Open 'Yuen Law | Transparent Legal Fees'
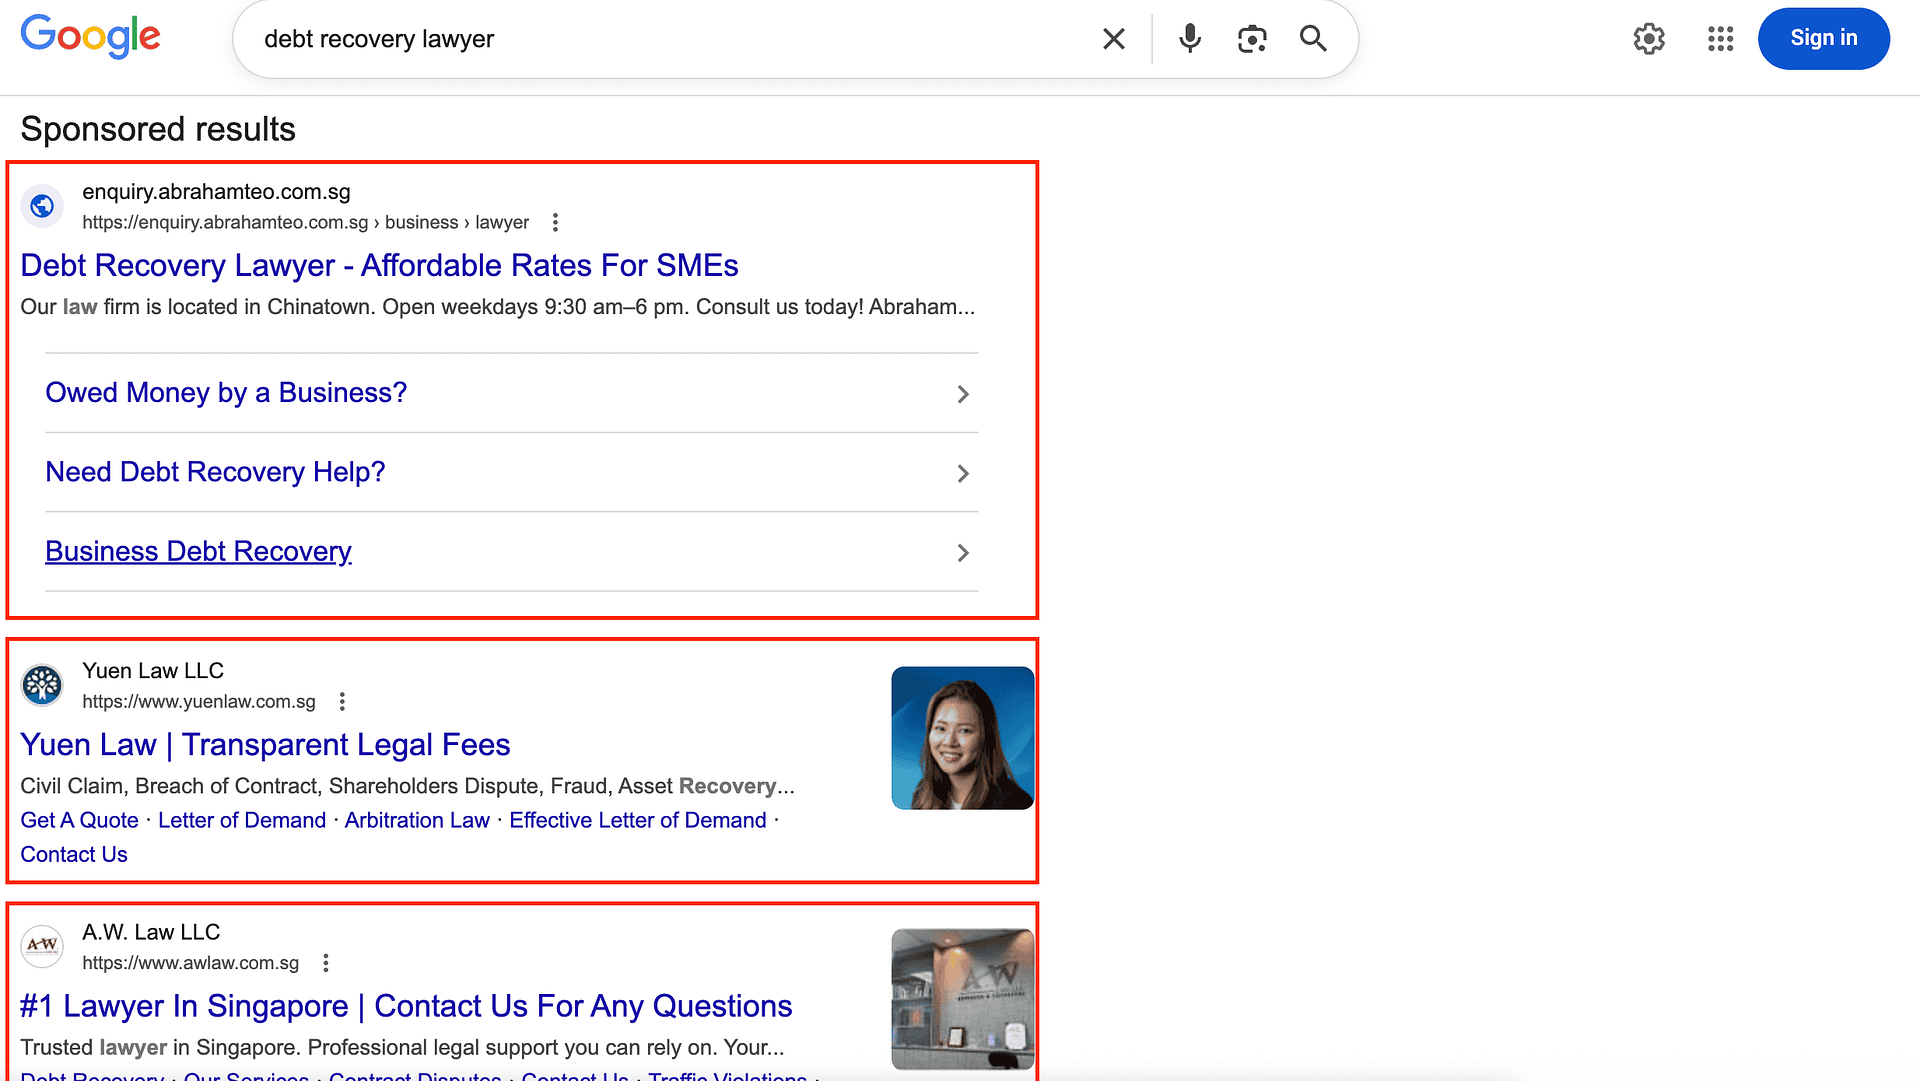This screenshot has width=1920, height=1081. (x=265, y=745)
